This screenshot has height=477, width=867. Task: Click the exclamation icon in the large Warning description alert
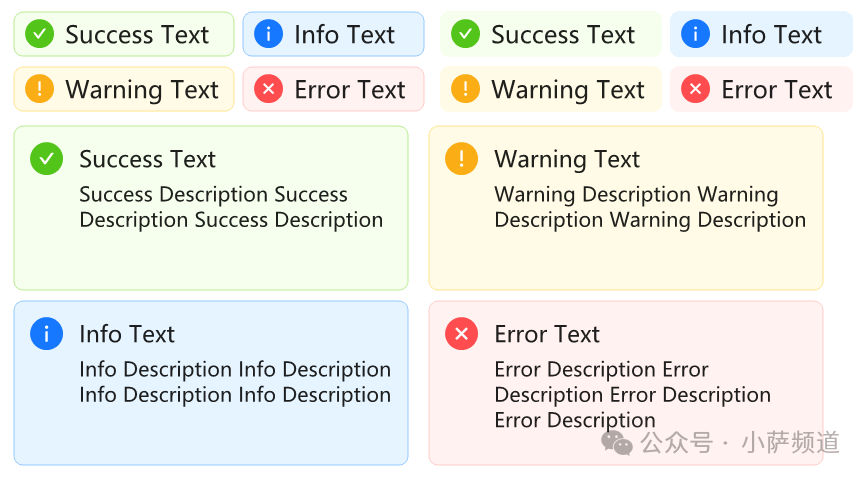pos(461,158)
